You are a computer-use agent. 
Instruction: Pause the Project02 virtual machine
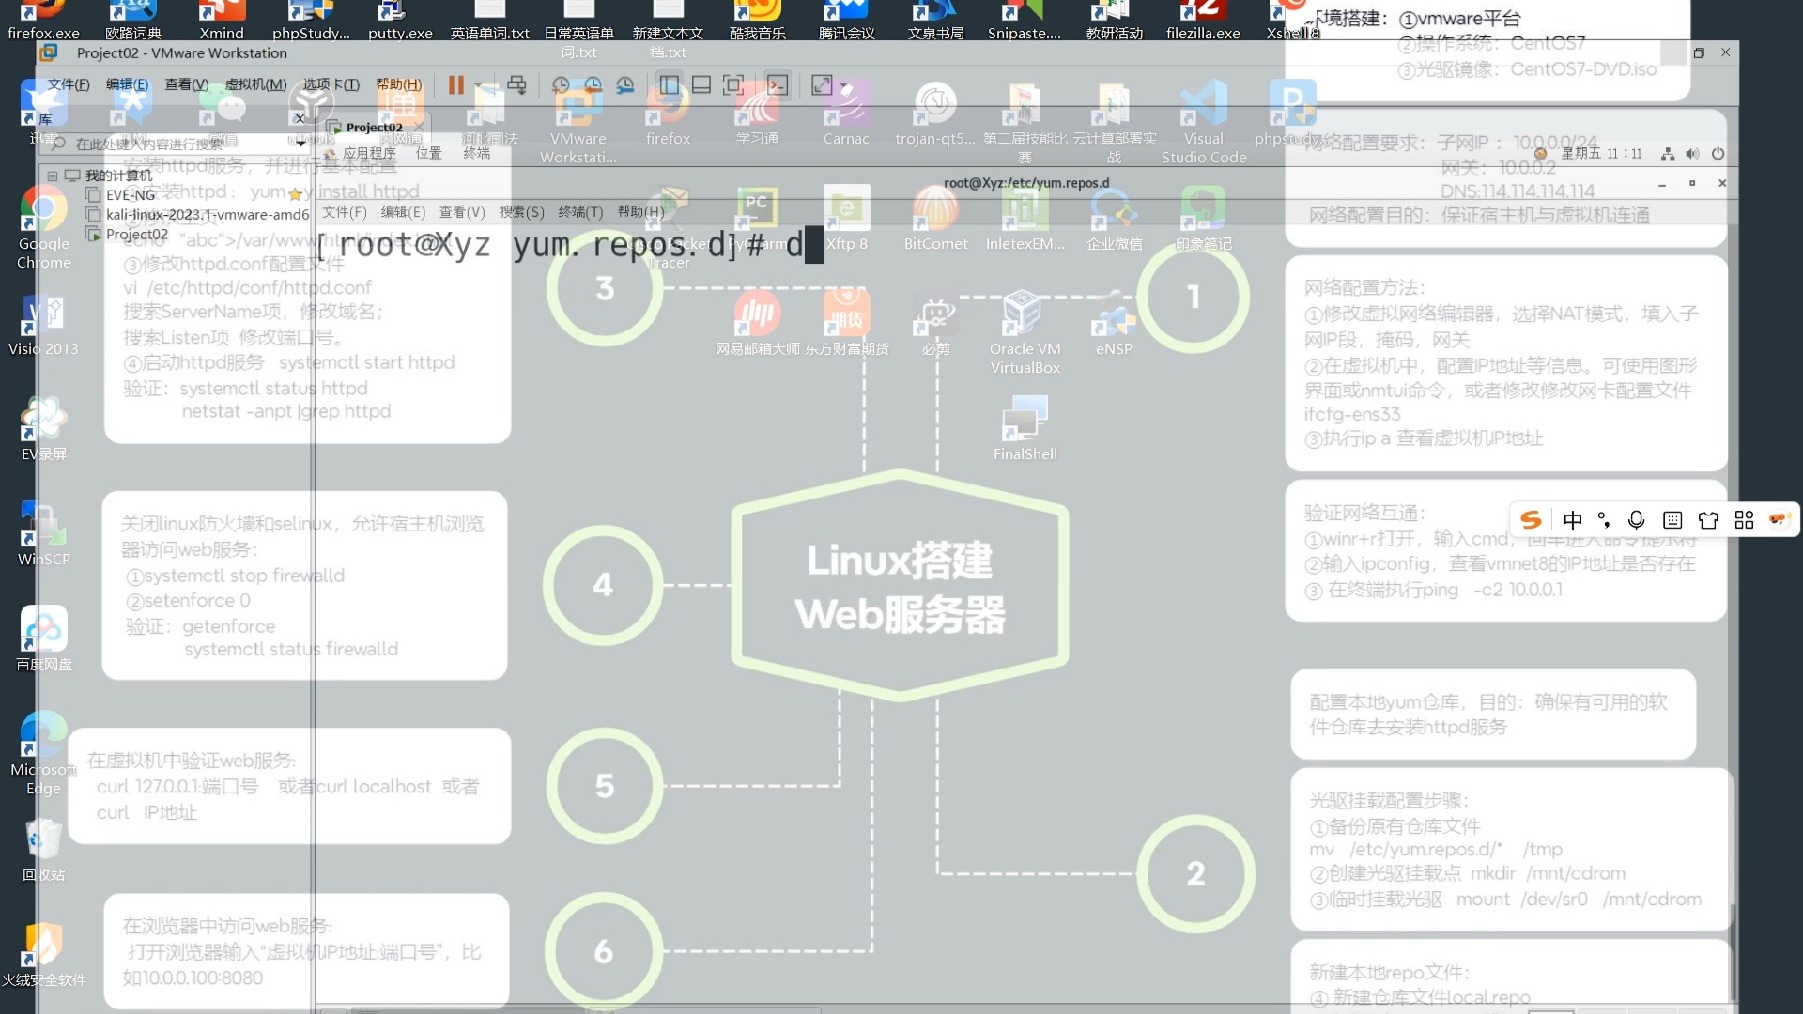point(456,85)
